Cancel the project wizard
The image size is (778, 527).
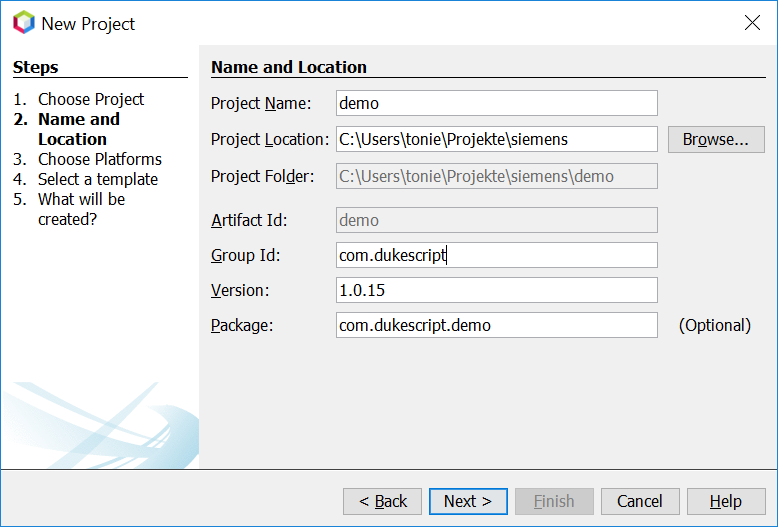point(639,501)
